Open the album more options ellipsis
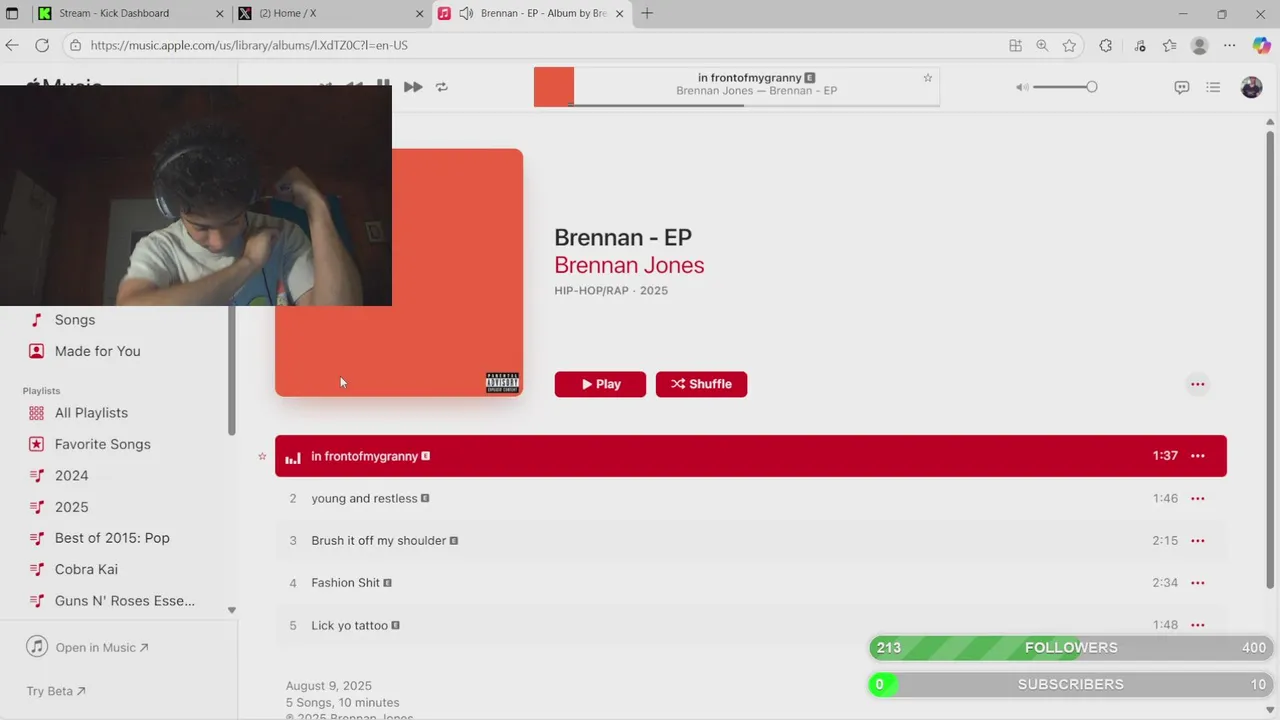 pyautogui.click(x=1197, y=384)
